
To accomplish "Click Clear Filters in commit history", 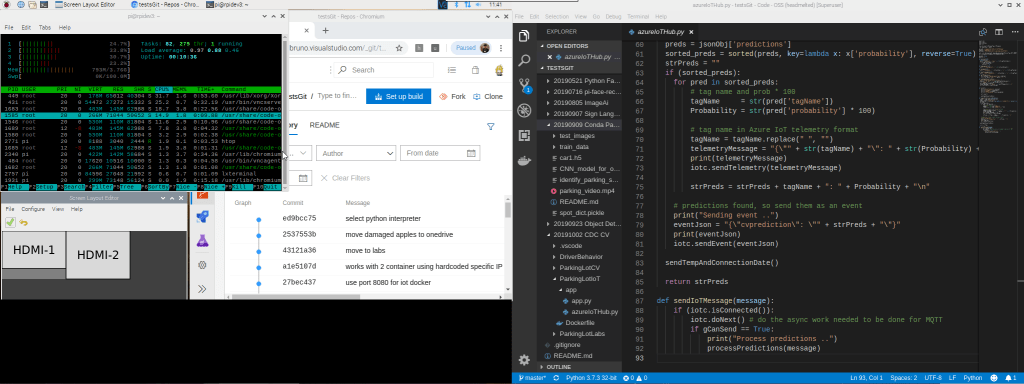I will (344, 178).
